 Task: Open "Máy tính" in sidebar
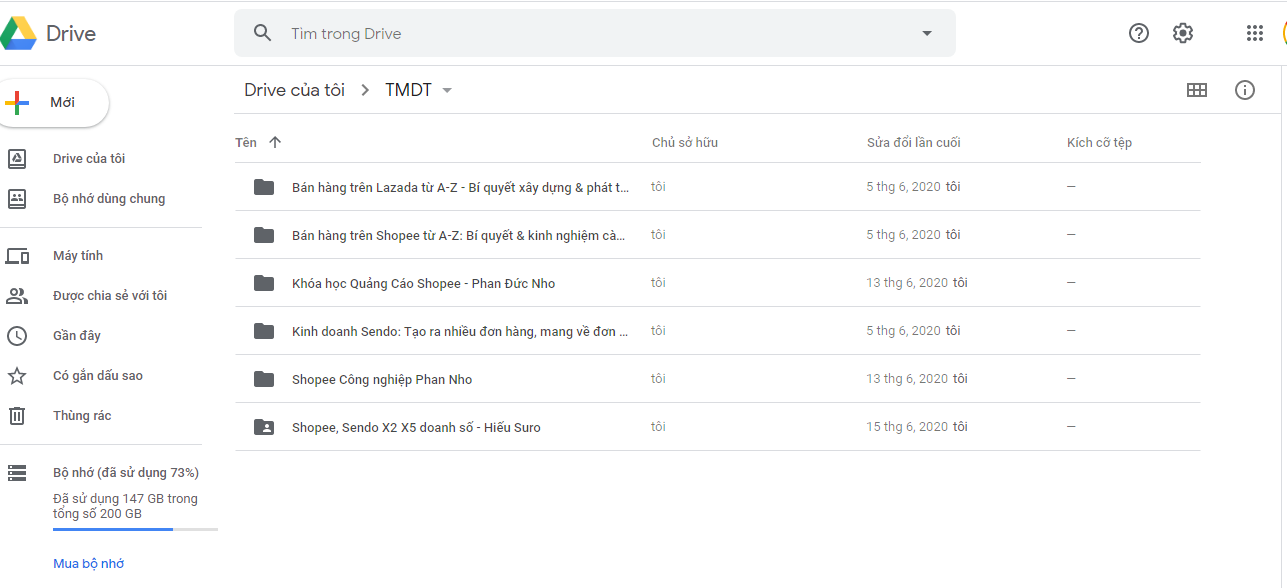pyautogui.click(x=78, y=256)
